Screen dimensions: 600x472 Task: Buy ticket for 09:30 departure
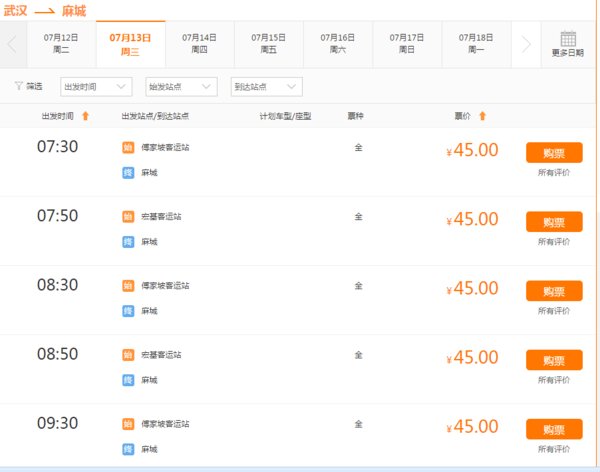[554, 429]
